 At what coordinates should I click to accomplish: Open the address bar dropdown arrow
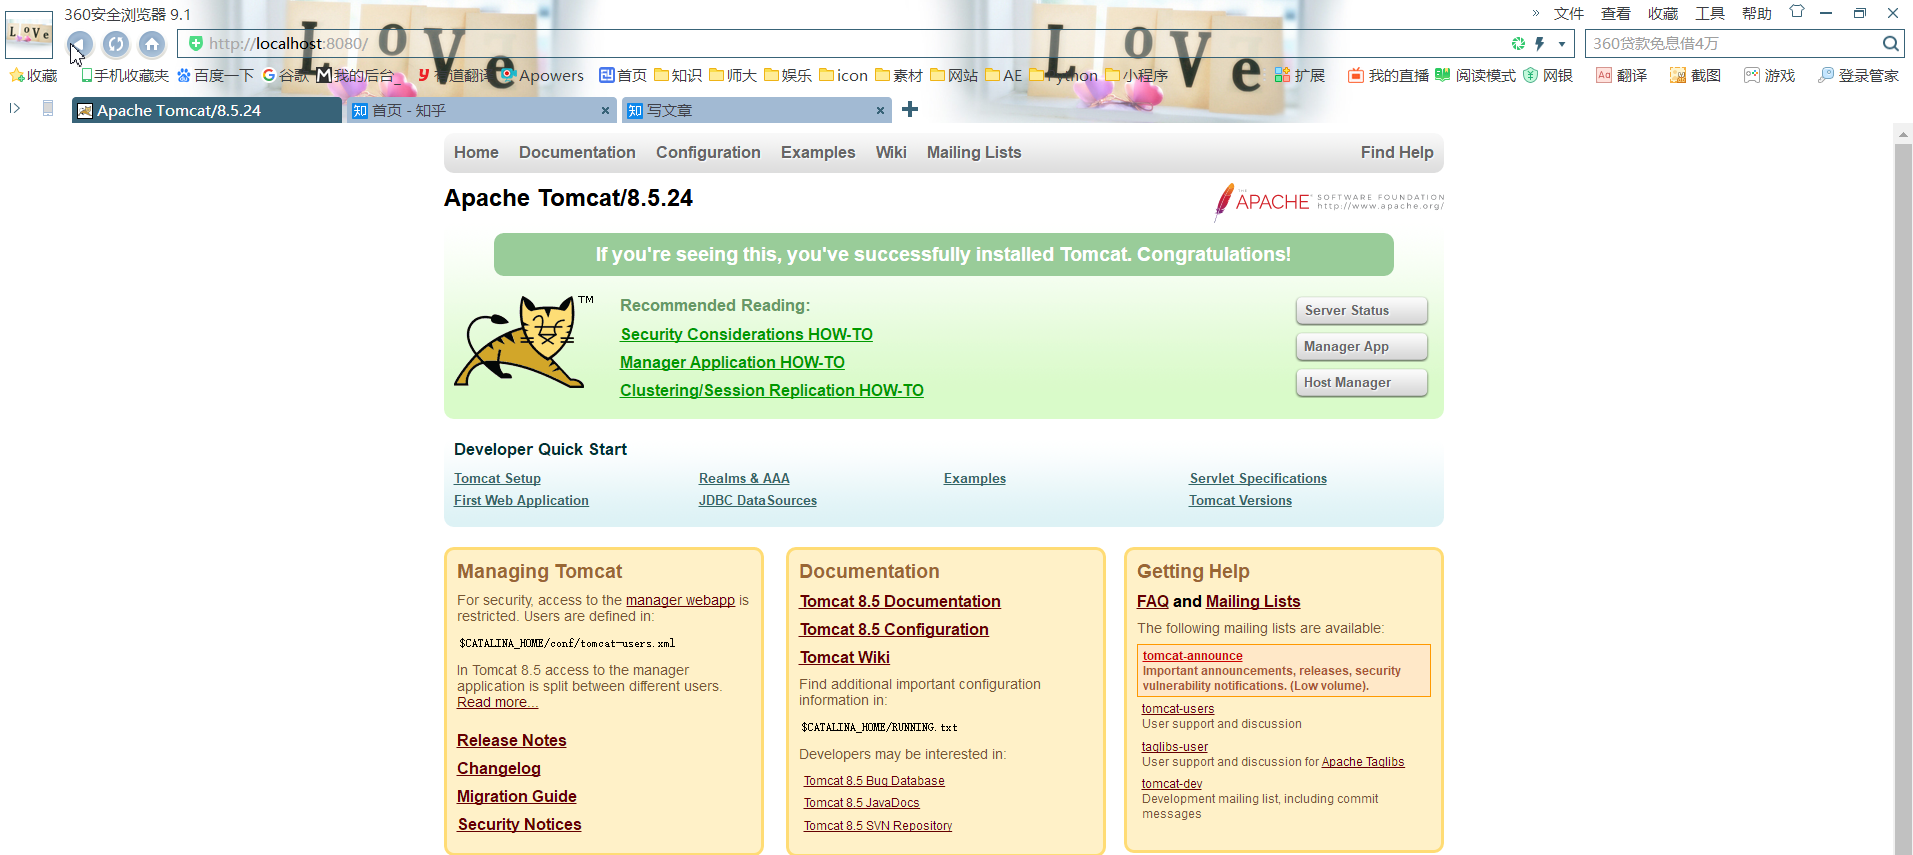coord(1562,44)
